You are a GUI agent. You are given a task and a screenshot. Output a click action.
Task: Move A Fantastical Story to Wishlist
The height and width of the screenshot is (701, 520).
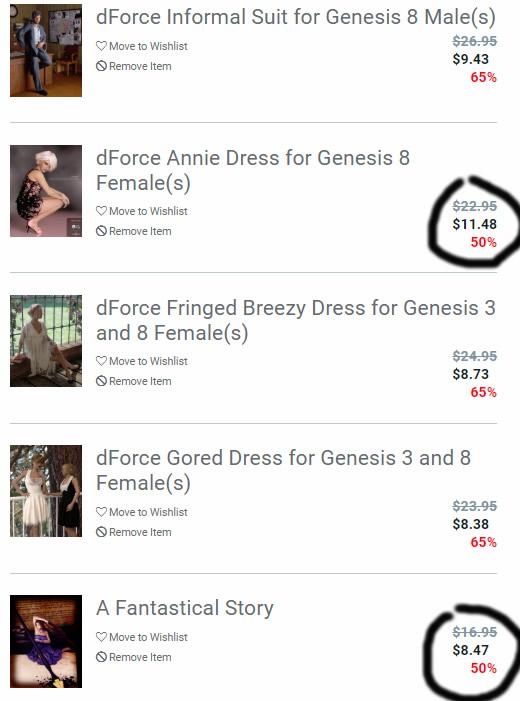(142, 637)
